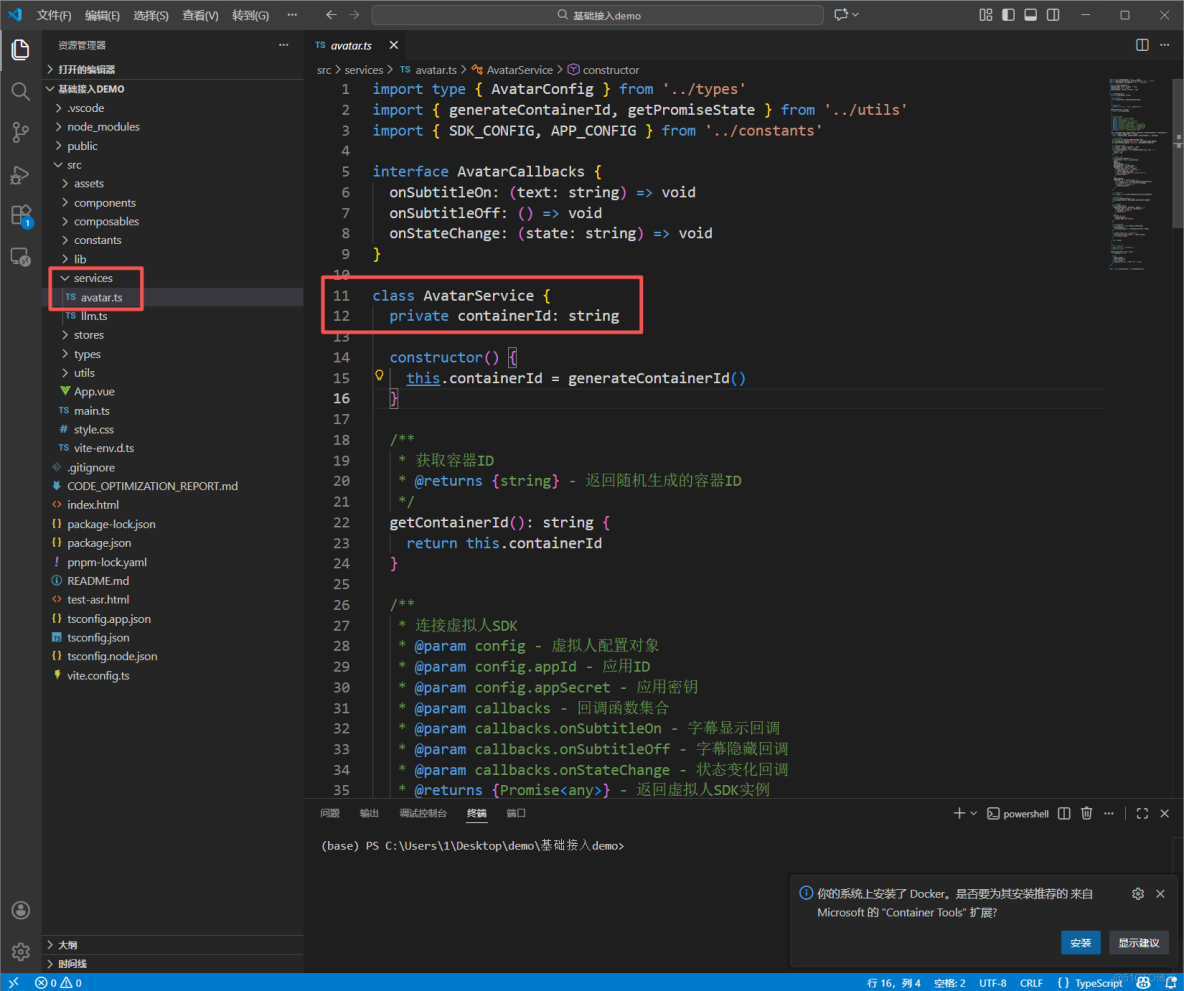Maximize the terminal panel size
The image size is (1184, 991).
click(x=1142, y=814)
